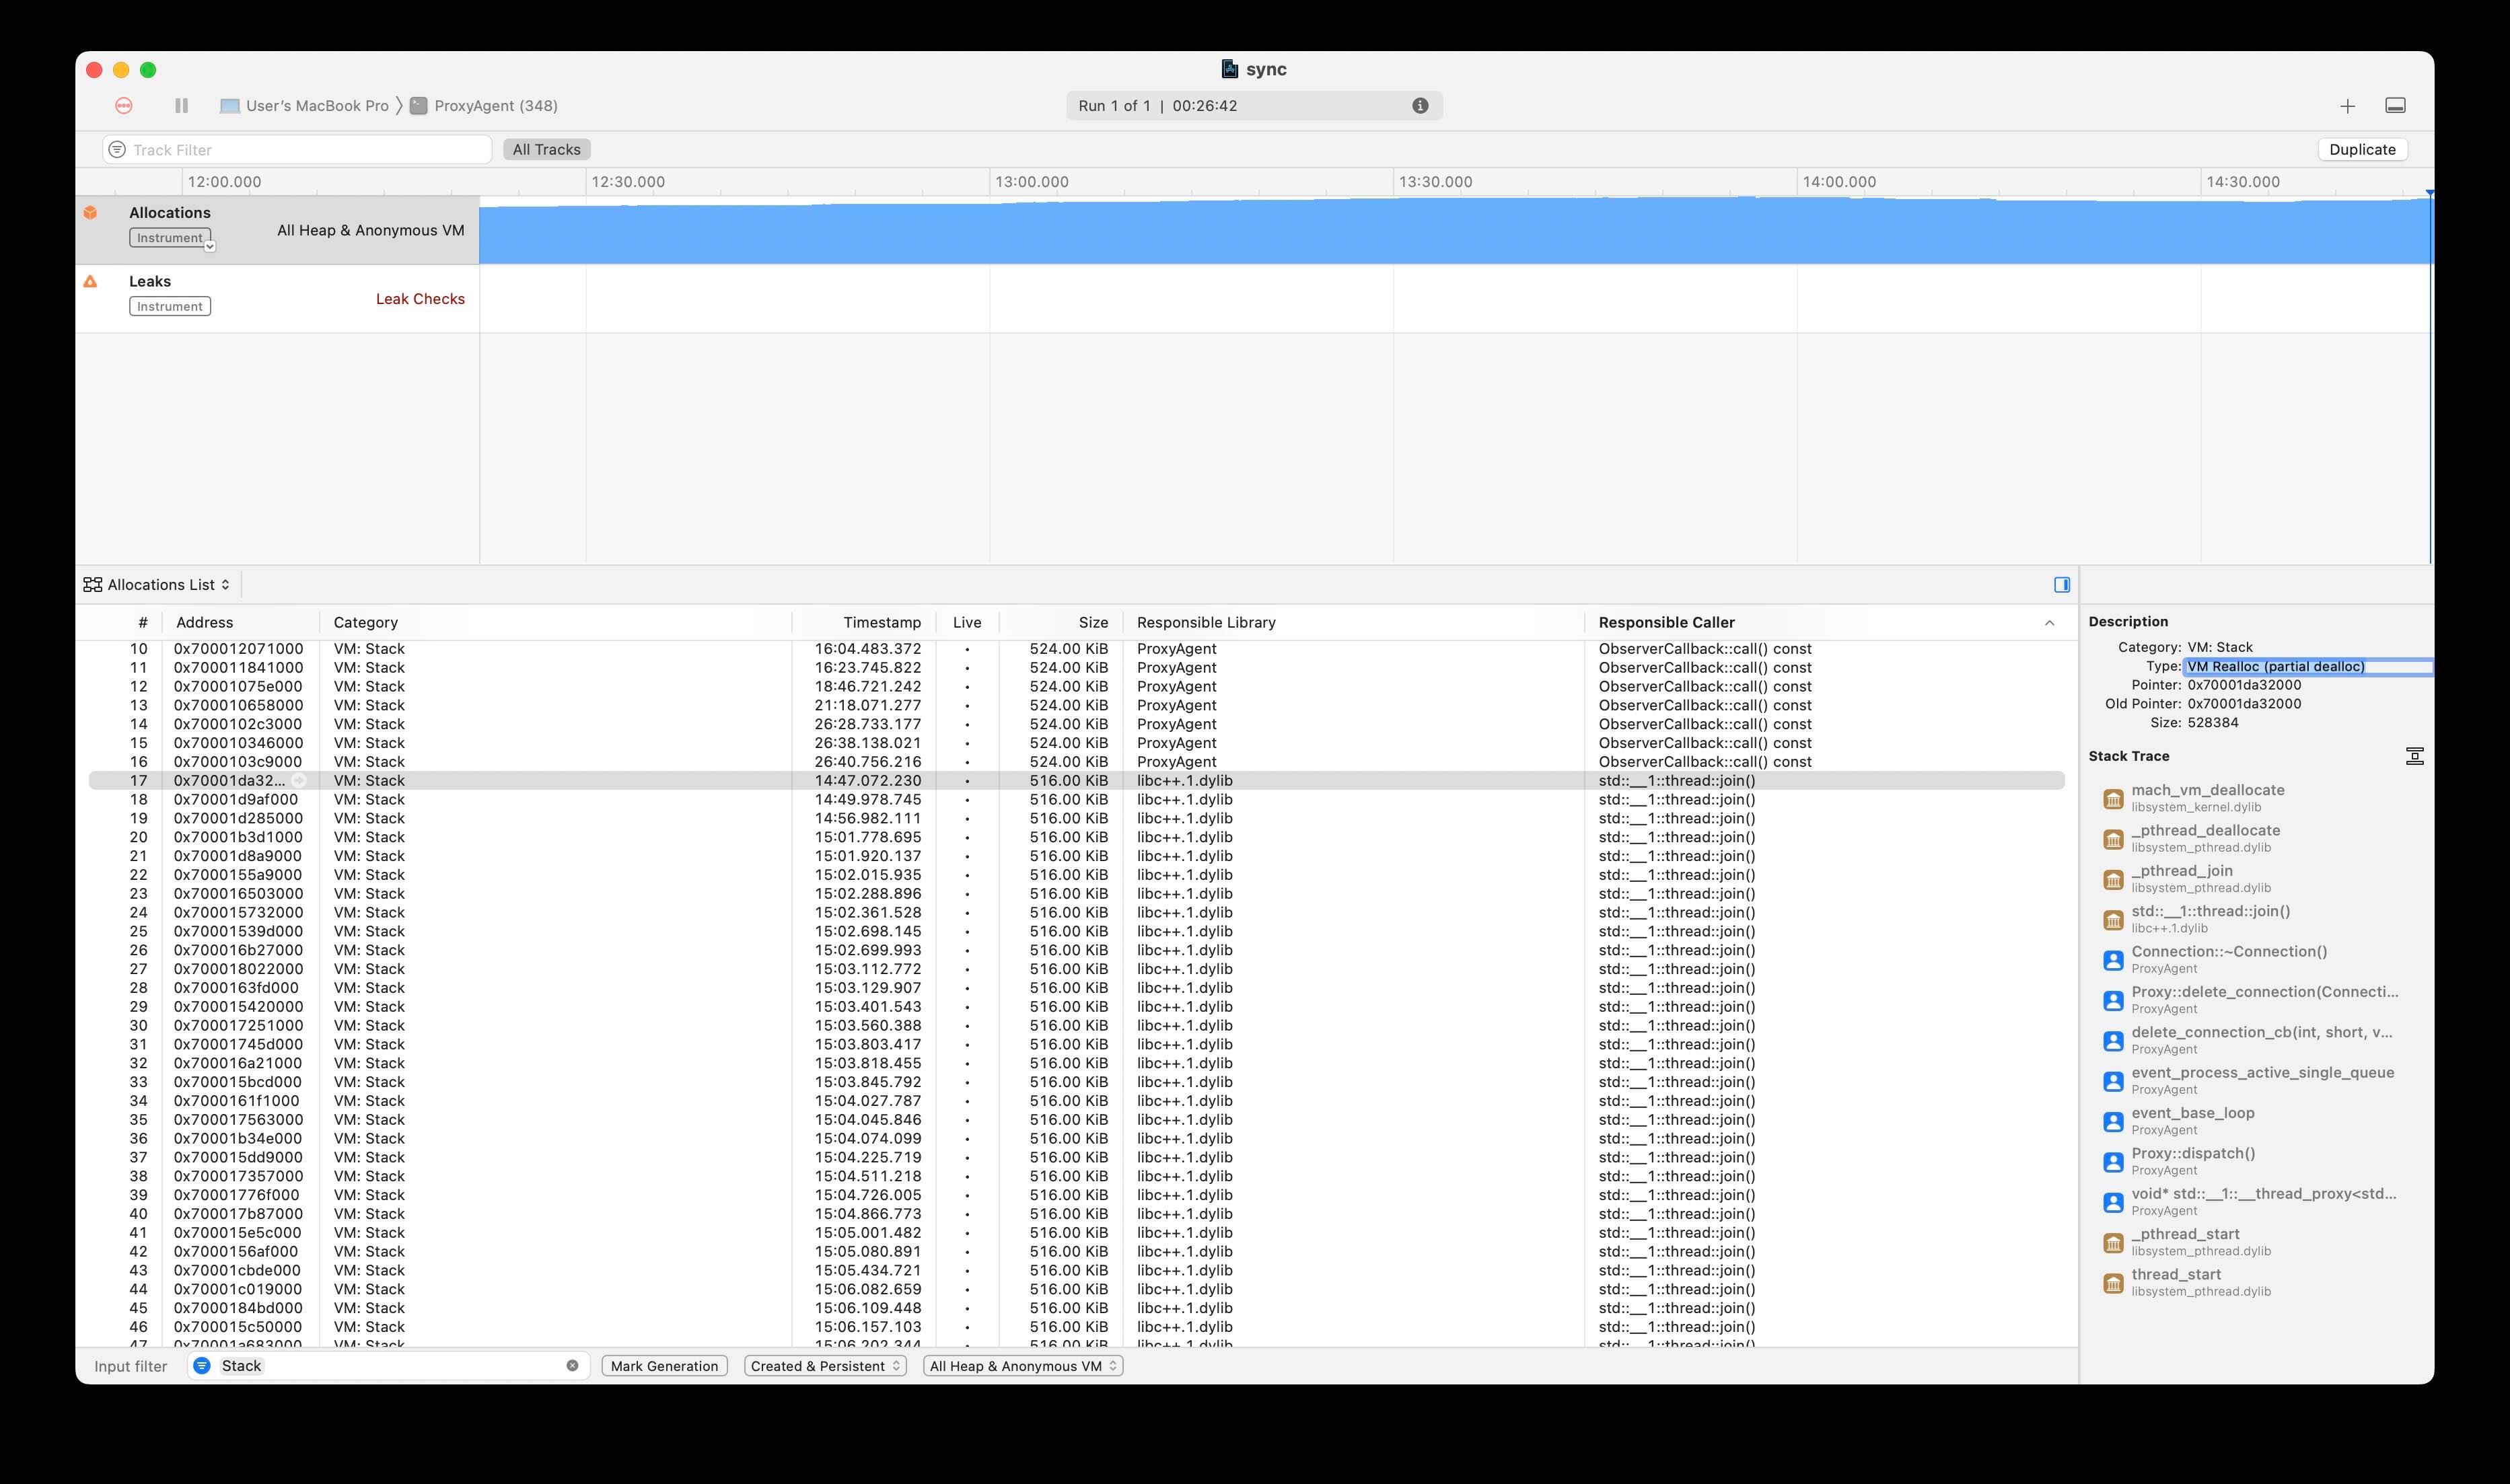This screenshot has width=2510, height=1484.
Task: Click the Allocations instrument cube icon
Action: point(91,213)
